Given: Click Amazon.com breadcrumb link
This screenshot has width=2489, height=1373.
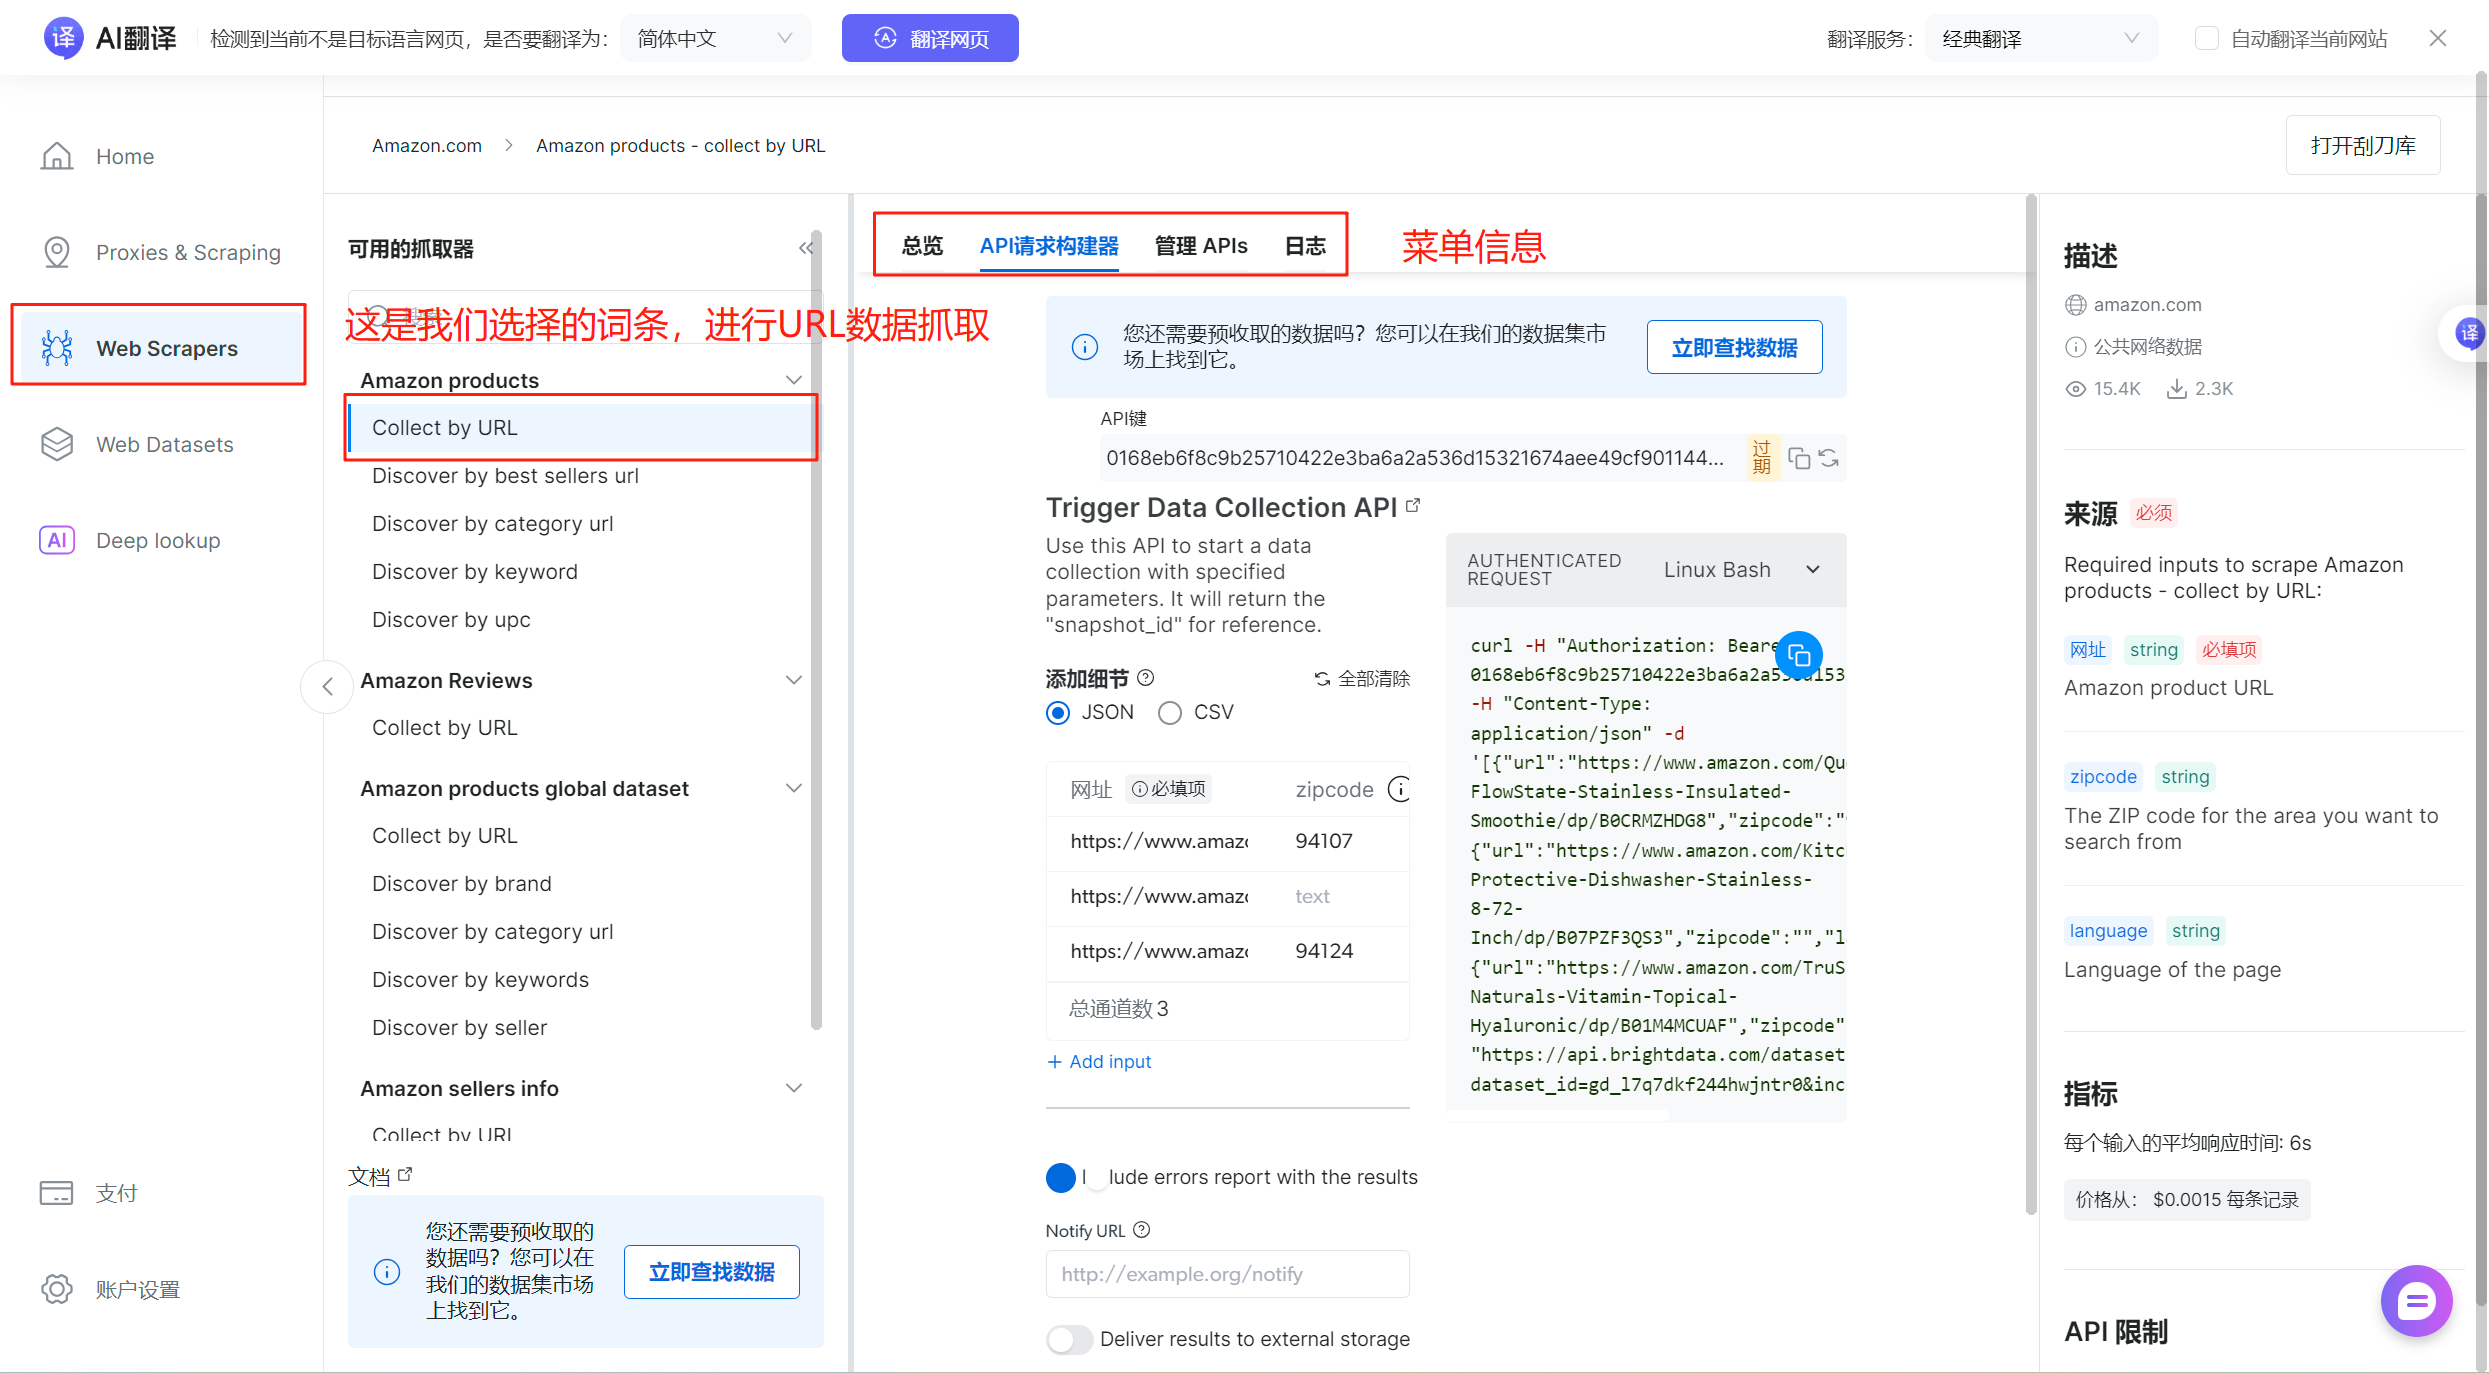Looking at the screenshot, I should (x=427, y=145).
